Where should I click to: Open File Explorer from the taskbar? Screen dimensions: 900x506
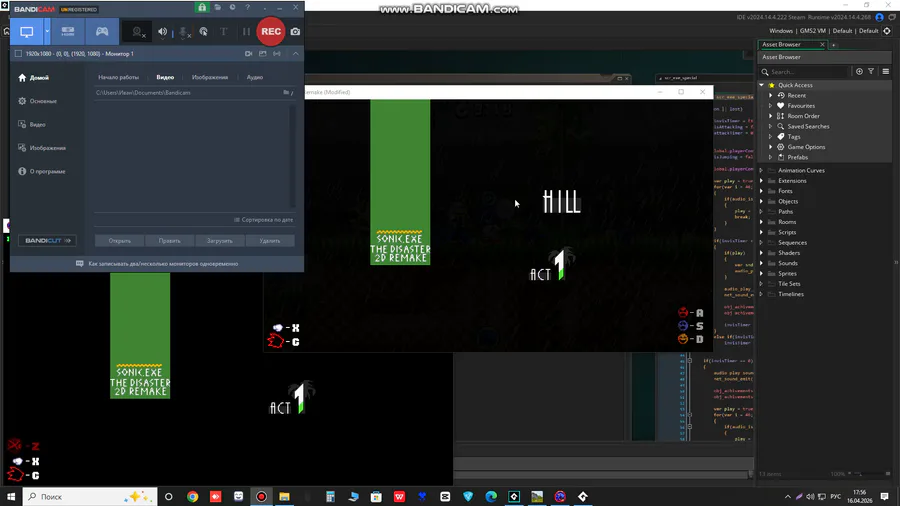(284, 497)
